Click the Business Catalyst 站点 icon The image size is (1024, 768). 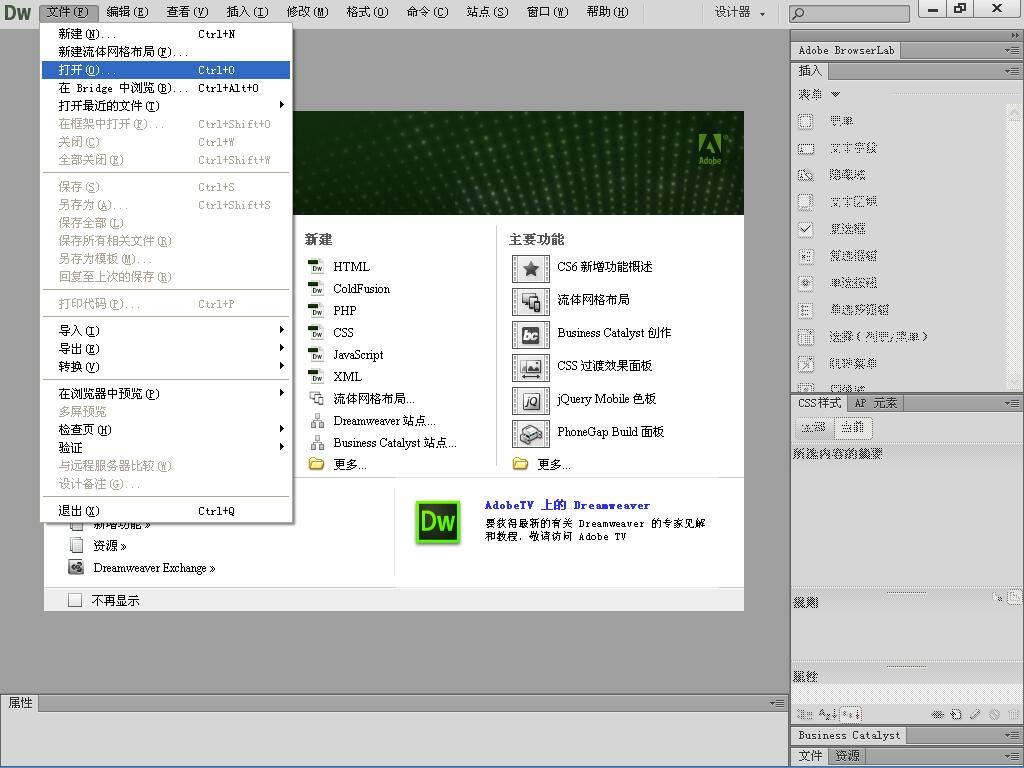click(x=317, y=443)
